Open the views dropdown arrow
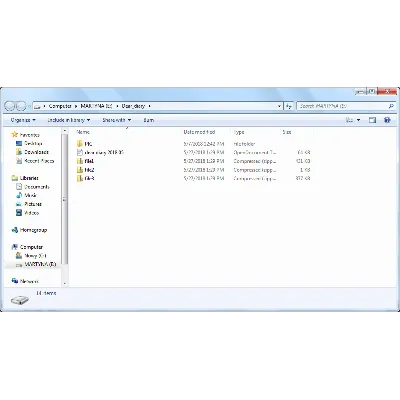 click(359, 120)
